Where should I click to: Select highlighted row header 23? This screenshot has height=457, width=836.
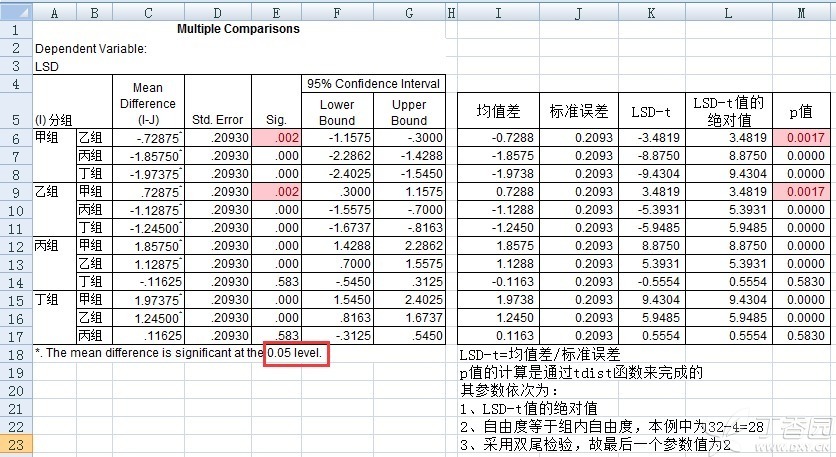point(16,444)
